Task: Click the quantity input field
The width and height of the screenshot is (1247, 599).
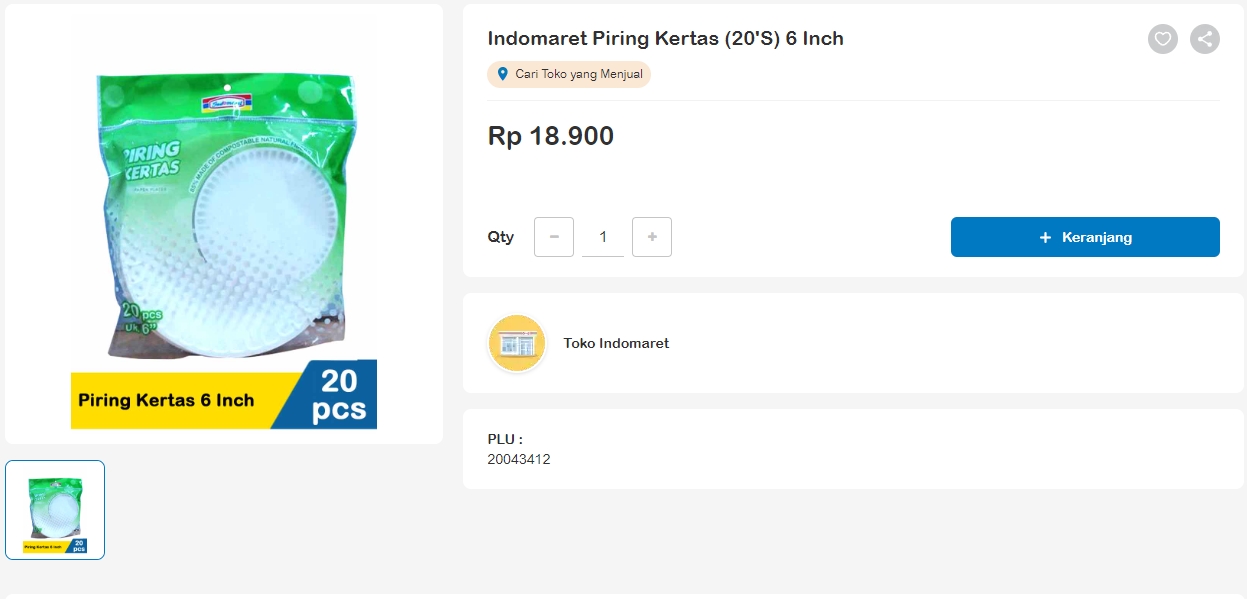Action: 602,237
